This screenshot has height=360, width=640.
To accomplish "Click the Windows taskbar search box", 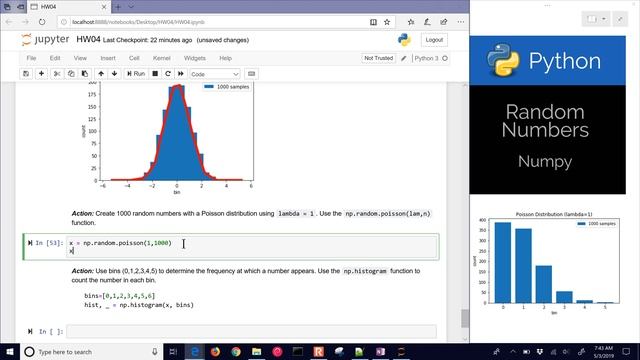I will [x=91, y=351].
